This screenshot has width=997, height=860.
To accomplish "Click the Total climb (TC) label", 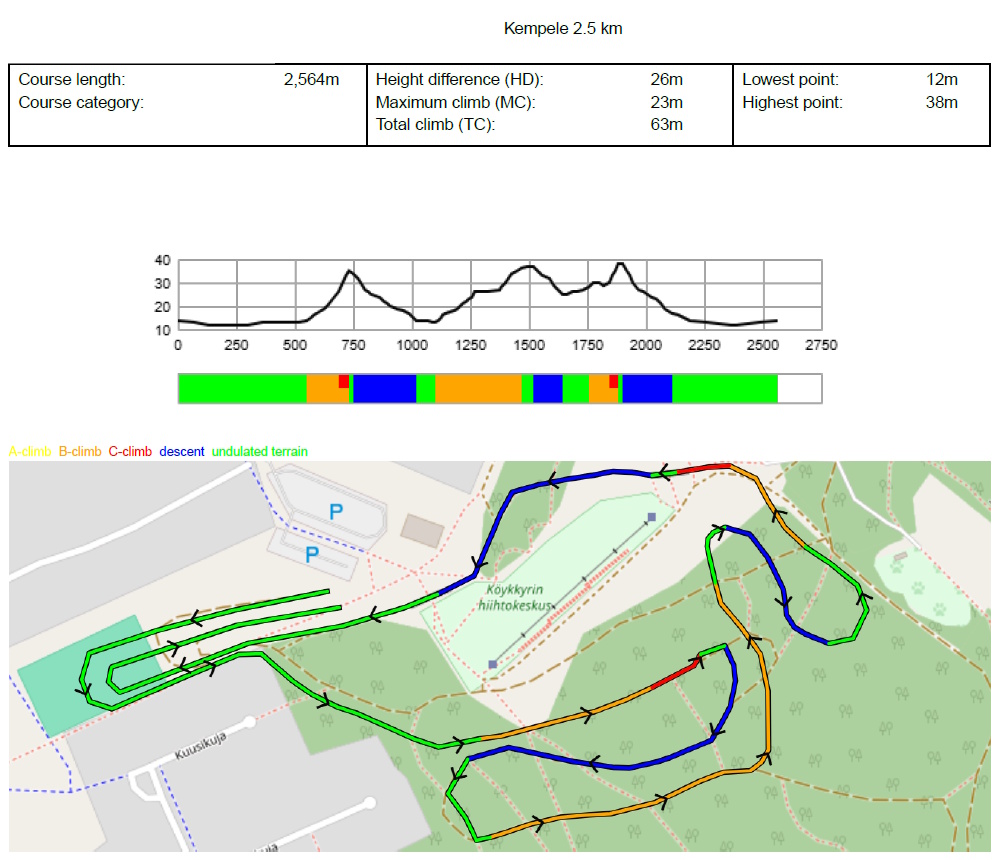I will point(435,125).
